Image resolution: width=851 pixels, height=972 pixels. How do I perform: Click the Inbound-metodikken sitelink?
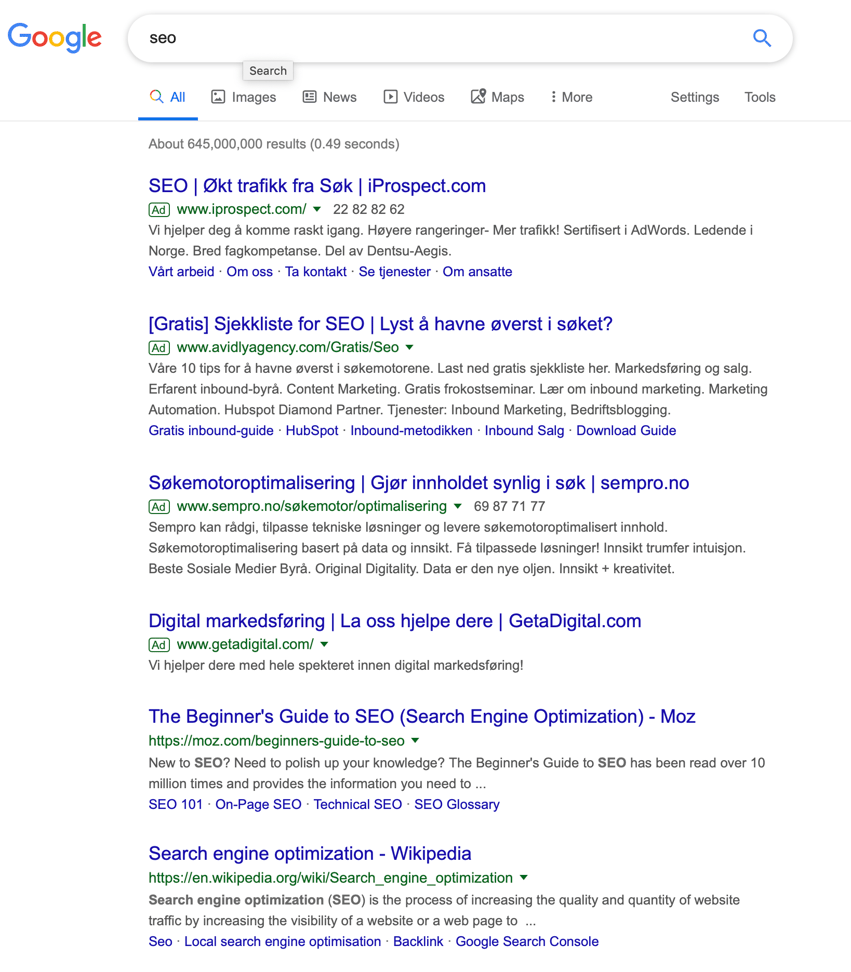(x=411, y=431)
